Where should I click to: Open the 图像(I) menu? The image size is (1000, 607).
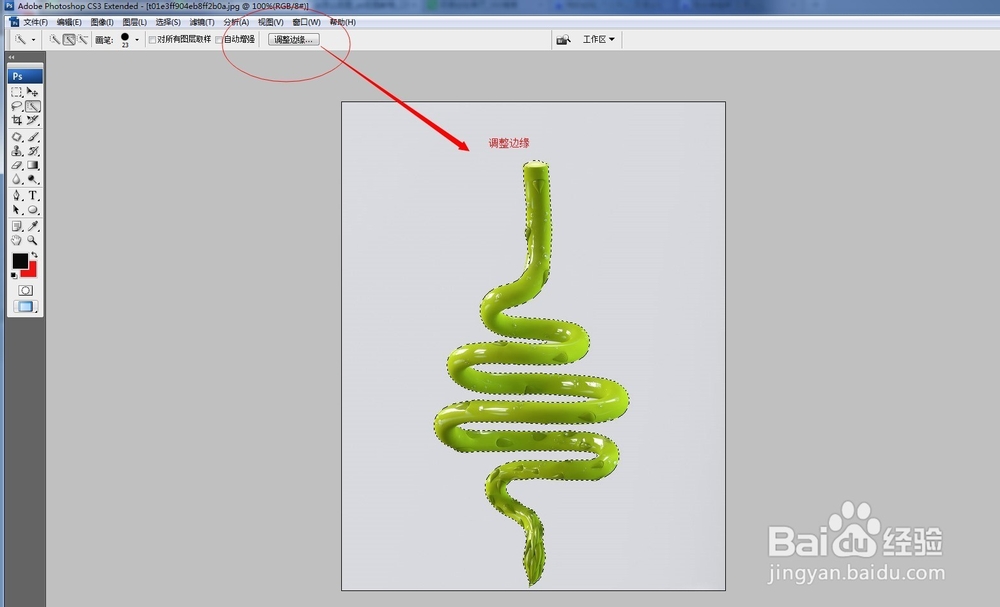click(x=102, y=22)
